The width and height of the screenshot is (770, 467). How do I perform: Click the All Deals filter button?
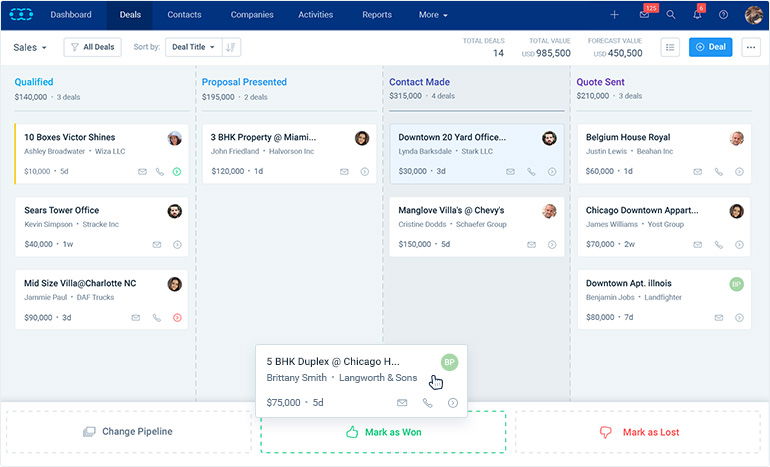[x=92, y=47]
